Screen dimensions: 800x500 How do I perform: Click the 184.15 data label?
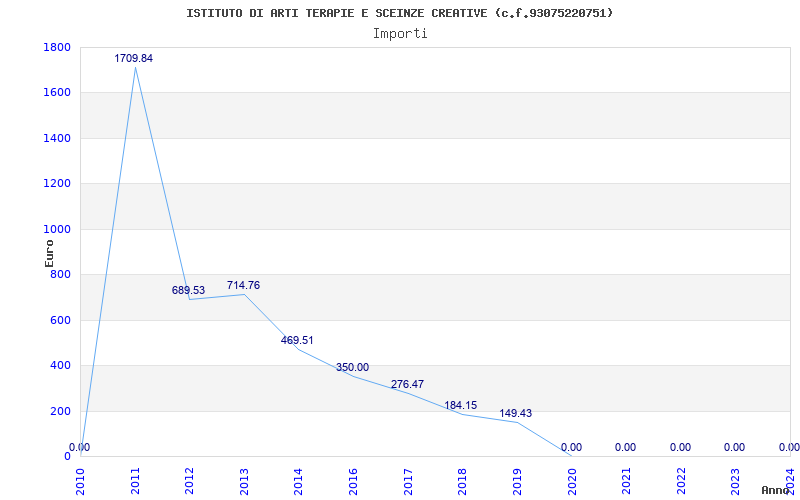tap(461, 405)
